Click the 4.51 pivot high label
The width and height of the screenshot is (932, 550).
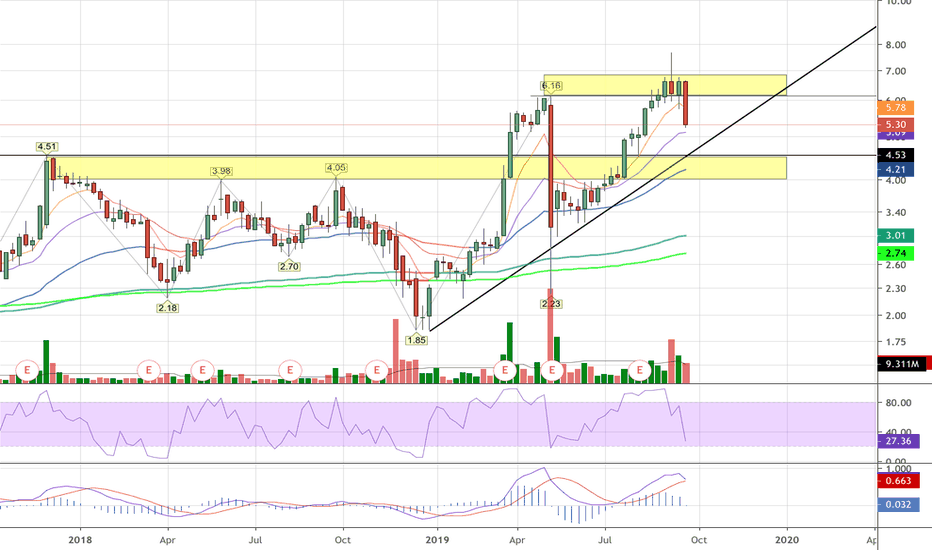point(47,147)
